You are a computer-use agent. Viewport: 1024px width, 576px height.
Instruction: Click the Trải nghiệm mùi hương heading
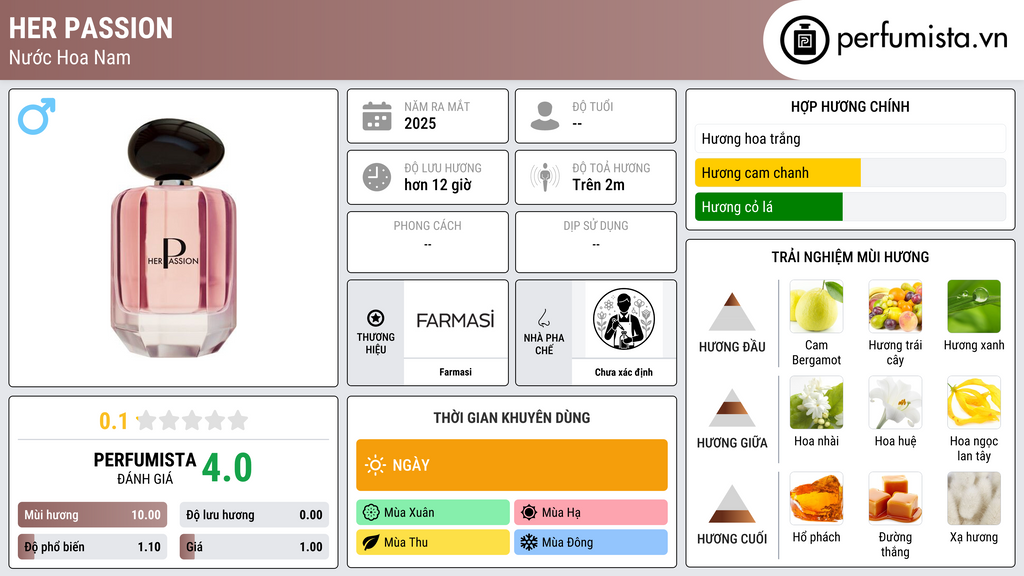point(850,257)
